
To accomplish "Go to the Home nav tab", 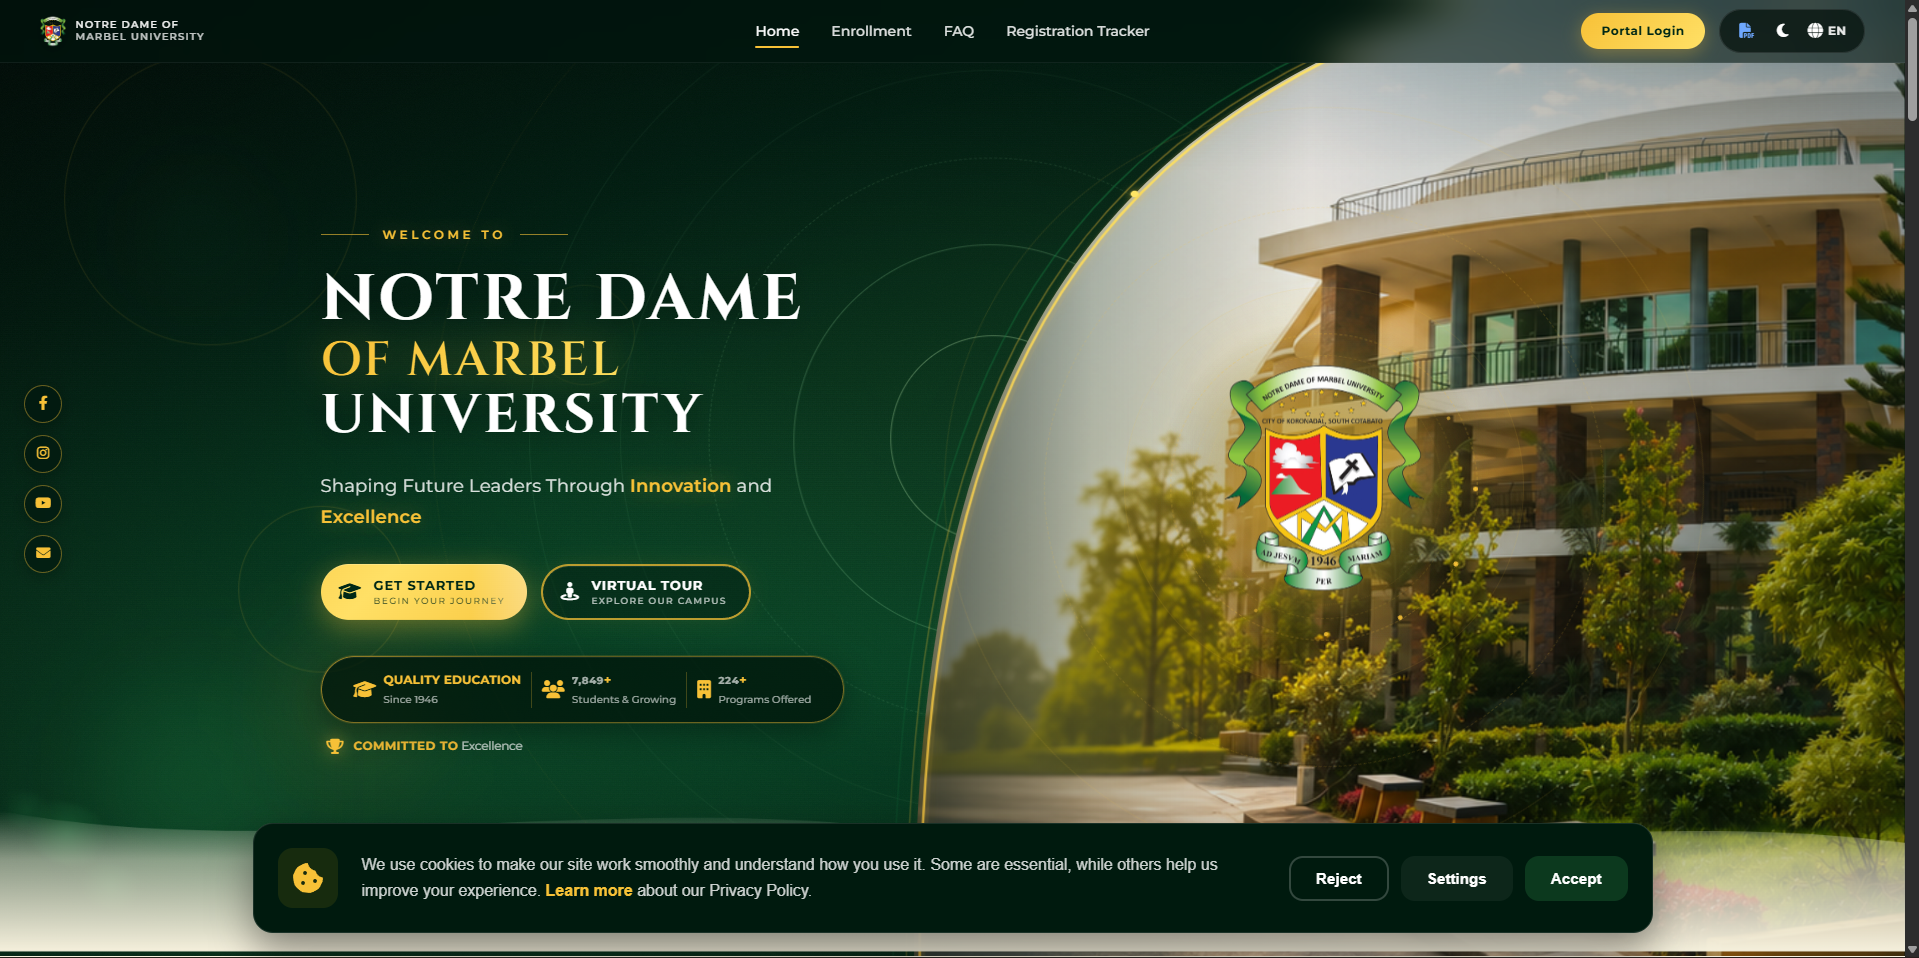I will pos(777,31).
